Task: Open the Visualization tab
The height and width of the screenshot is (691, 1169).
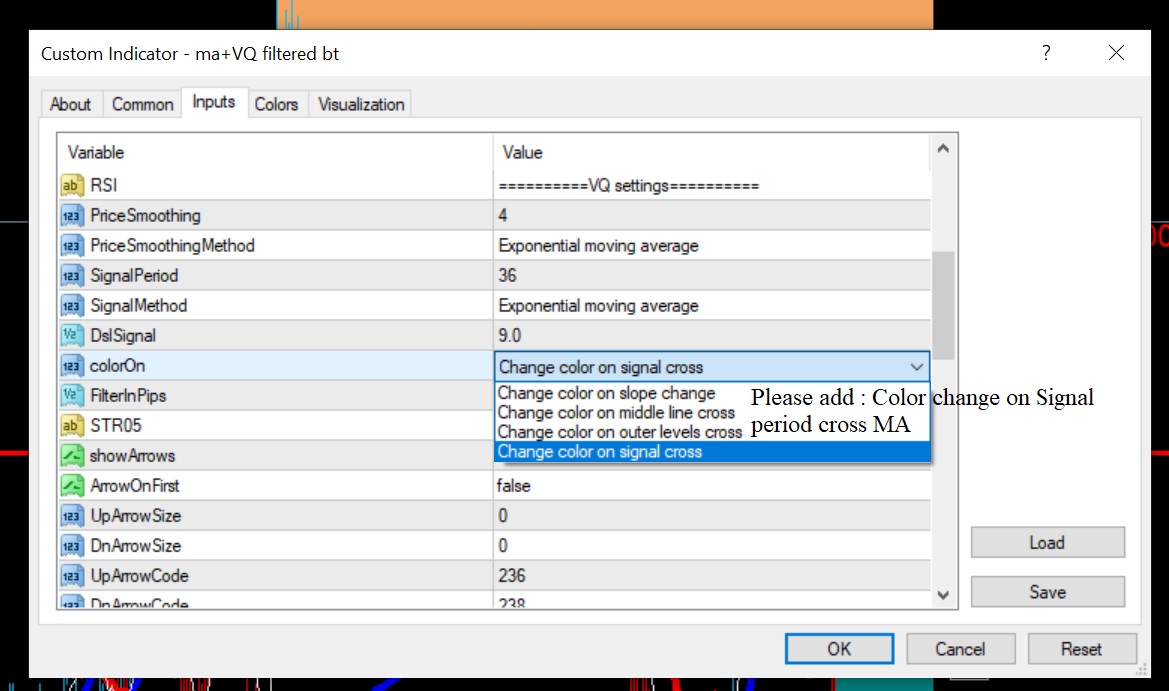Action: pyautogui.click(x=361, y=104)
